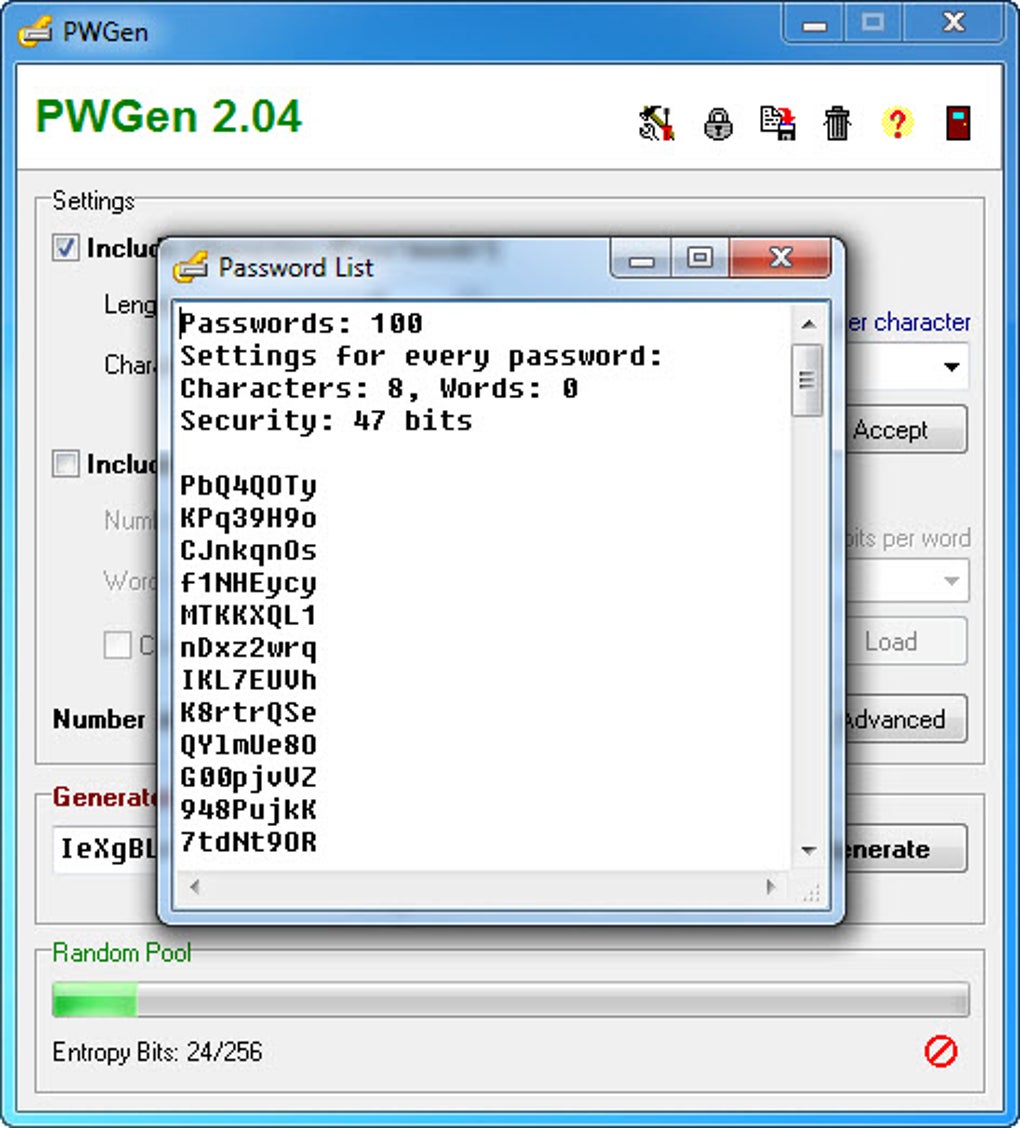Open help via the question mark icon
Viewport: 1020px width, 1128px height.
(x=897, y=123)
